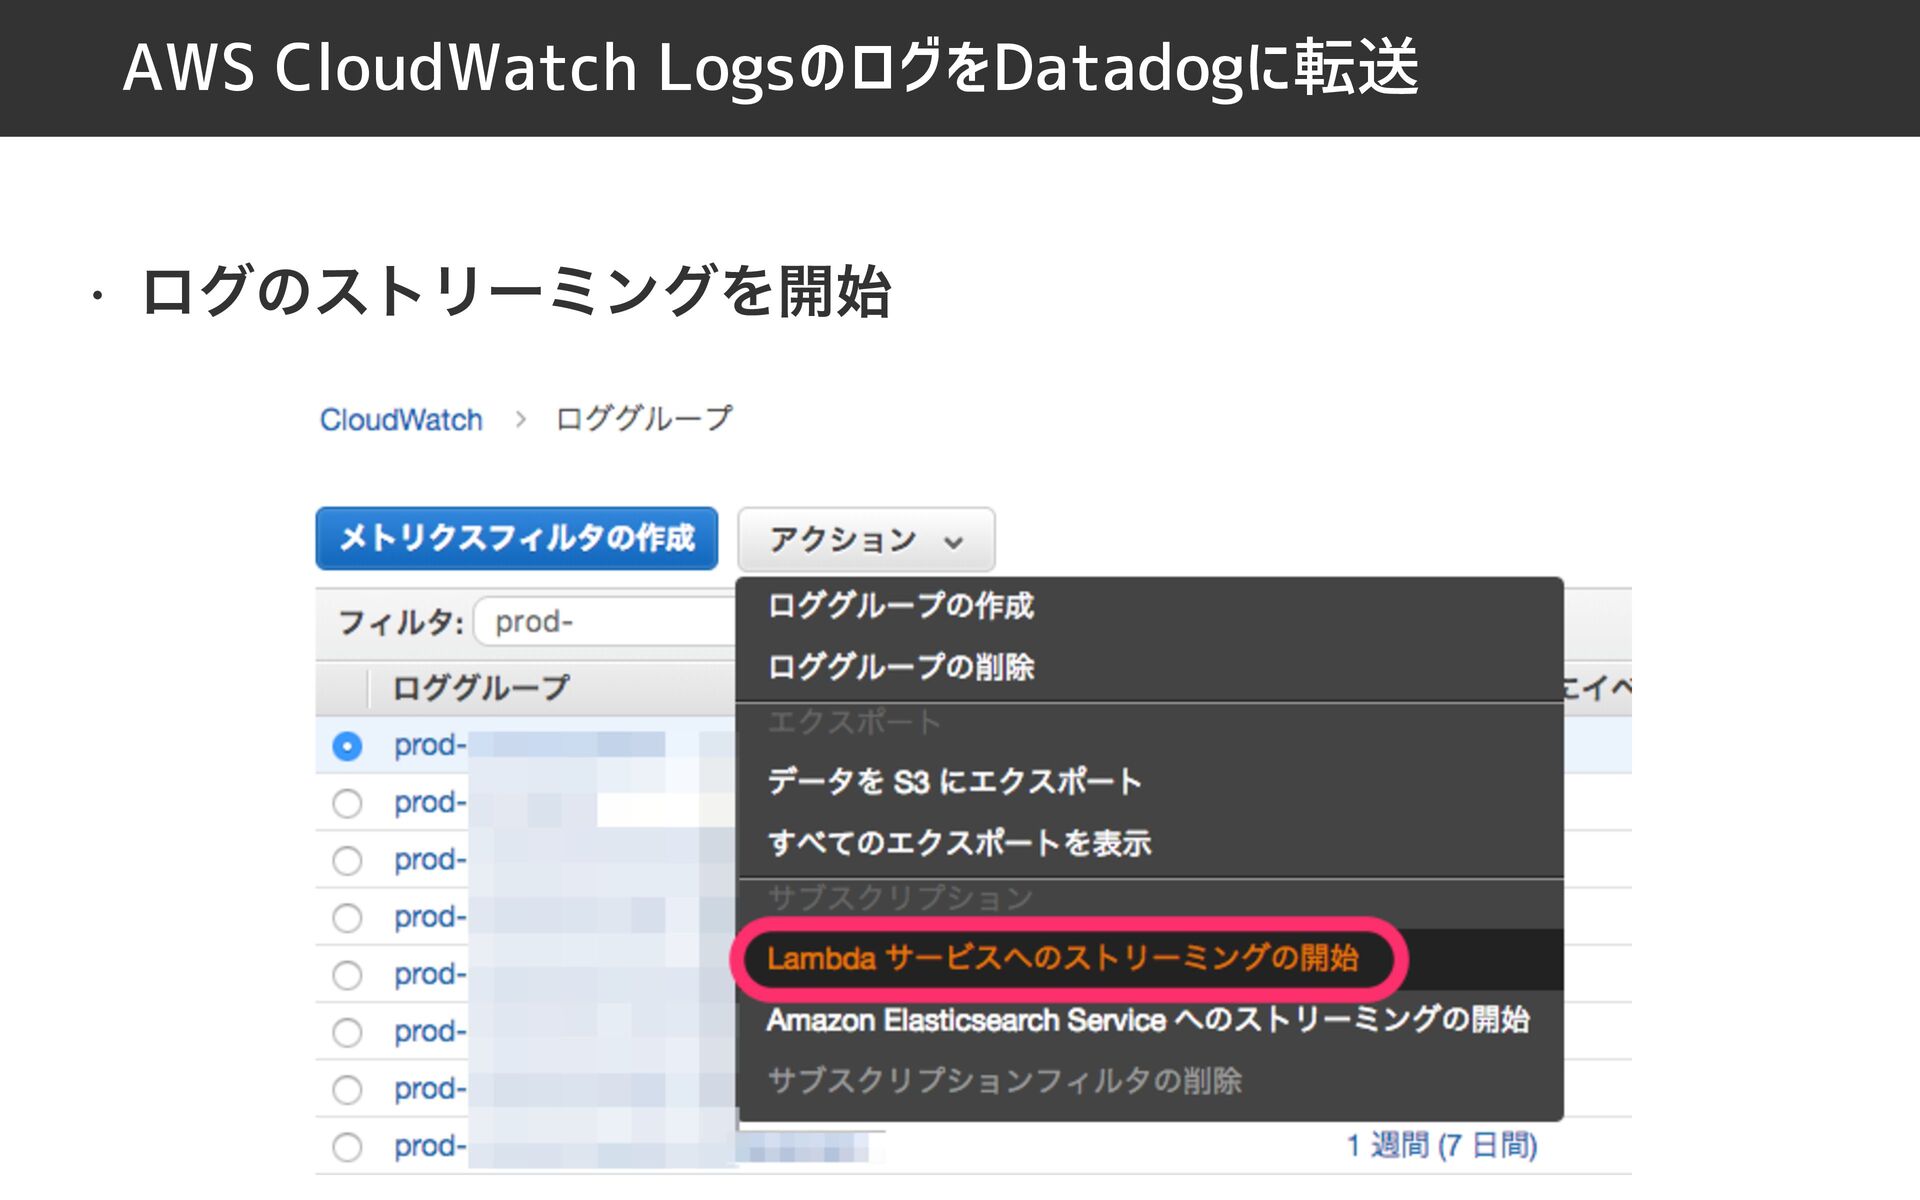The width and height of the screenshot is (1920, 1200).
Task: Click the ロググループ breadcrumb text
Action: 644,419
